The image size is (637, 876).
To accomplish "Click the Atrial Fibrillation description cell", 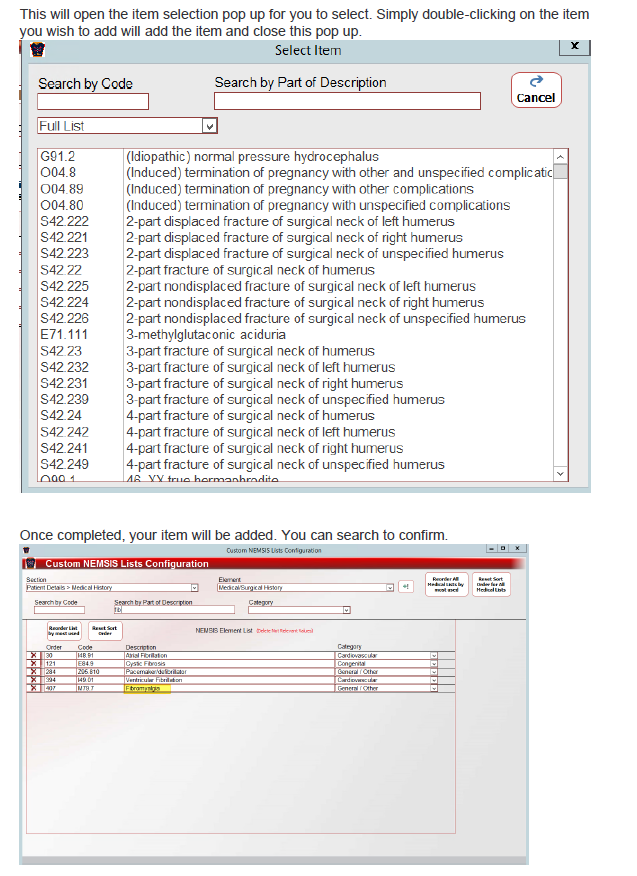I will click(x=229, y=656).
